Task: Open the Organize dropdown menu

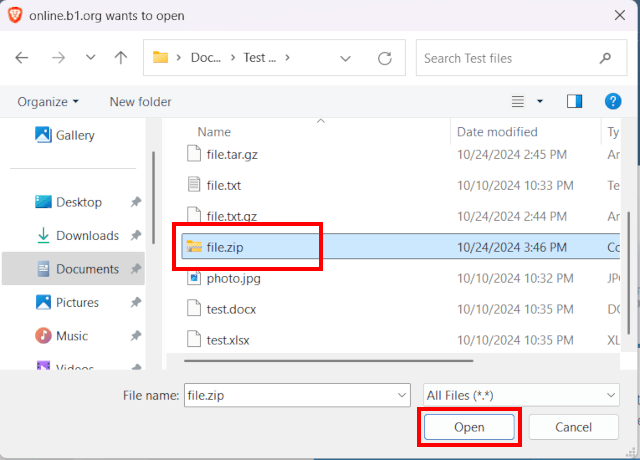Action: [x=48, y=101]
